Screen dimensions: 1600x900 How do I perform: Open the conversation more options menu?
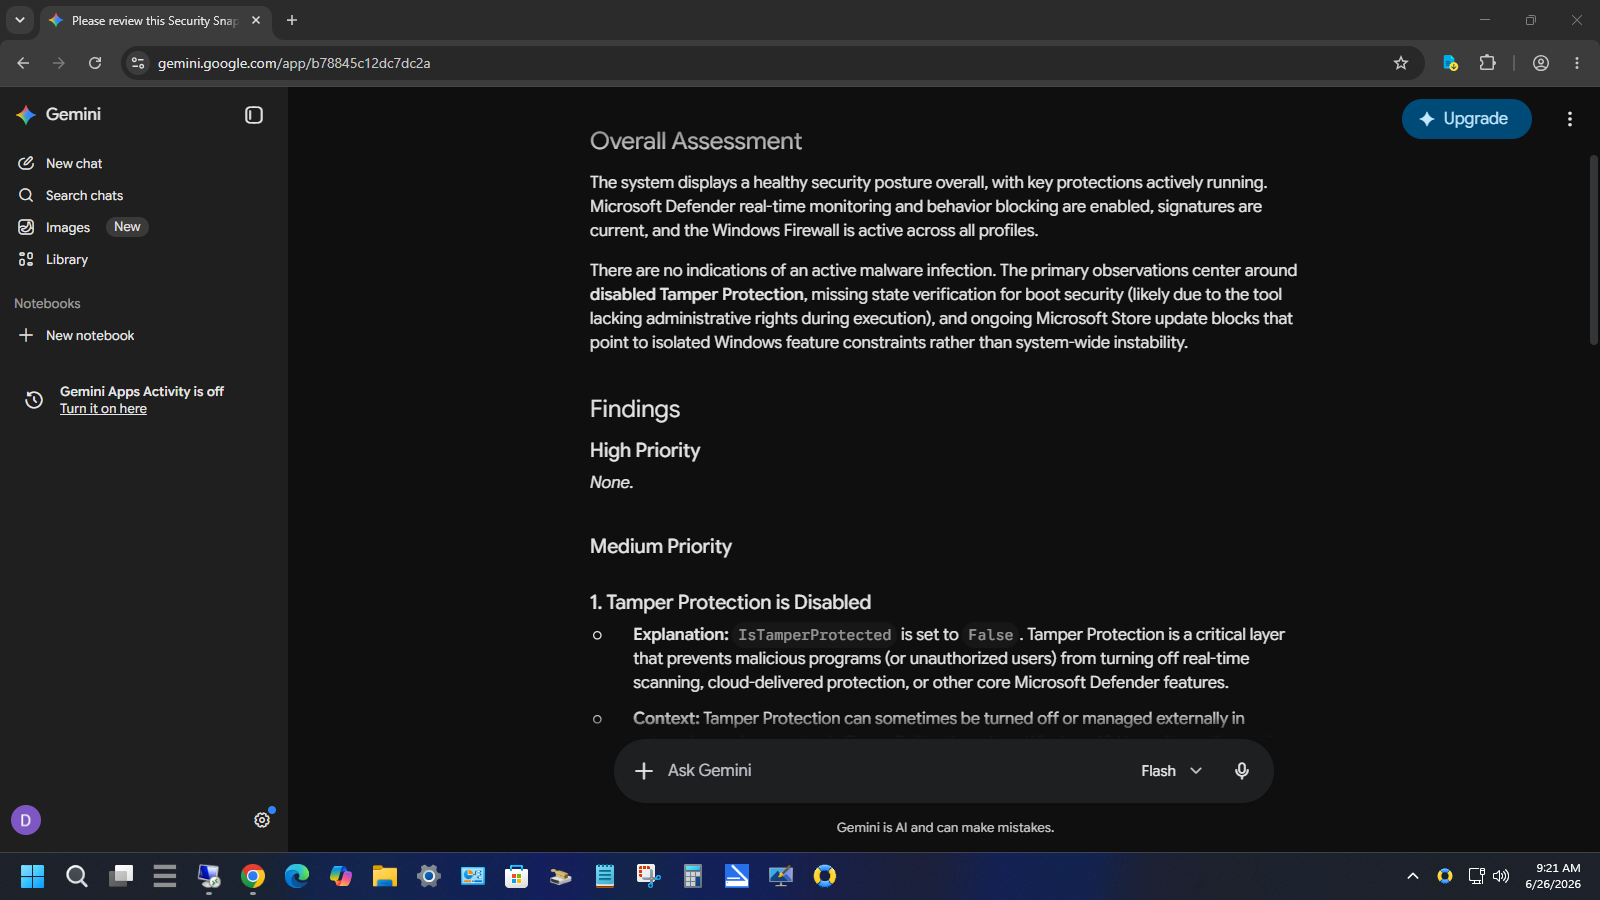point(1570,119)
